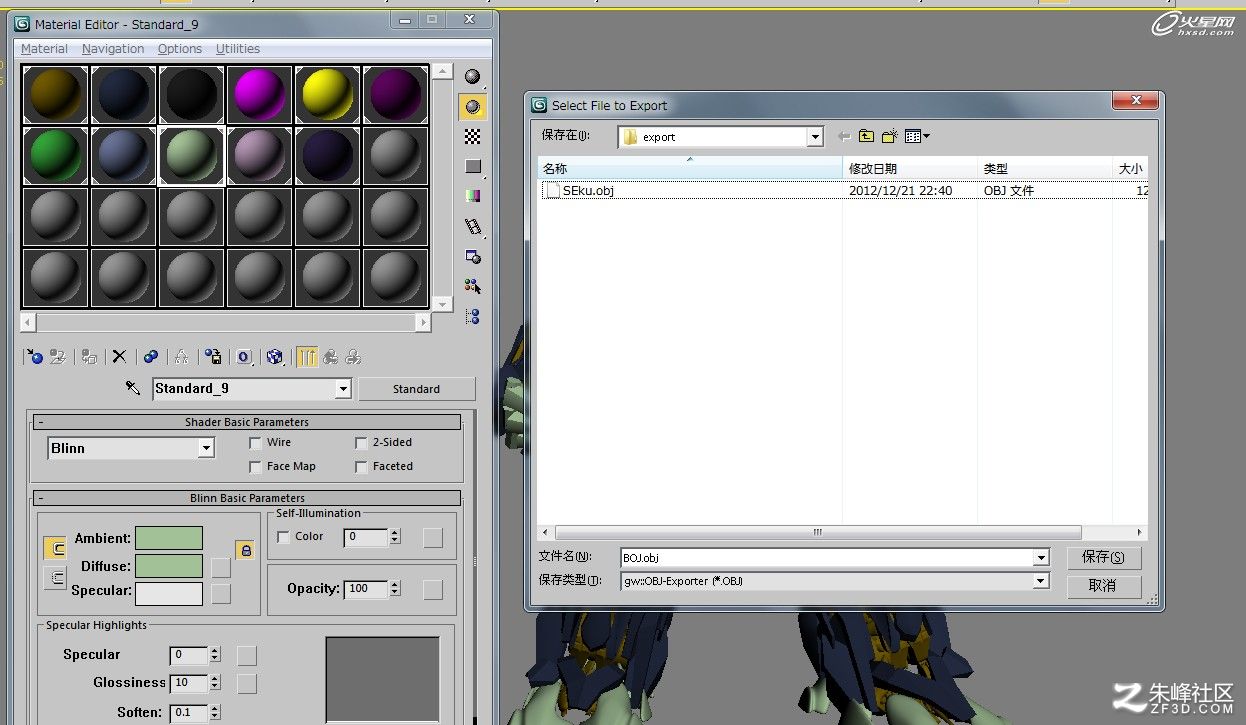
Task: Click the Put to Library icon
Action: click(x=212, y=356)
